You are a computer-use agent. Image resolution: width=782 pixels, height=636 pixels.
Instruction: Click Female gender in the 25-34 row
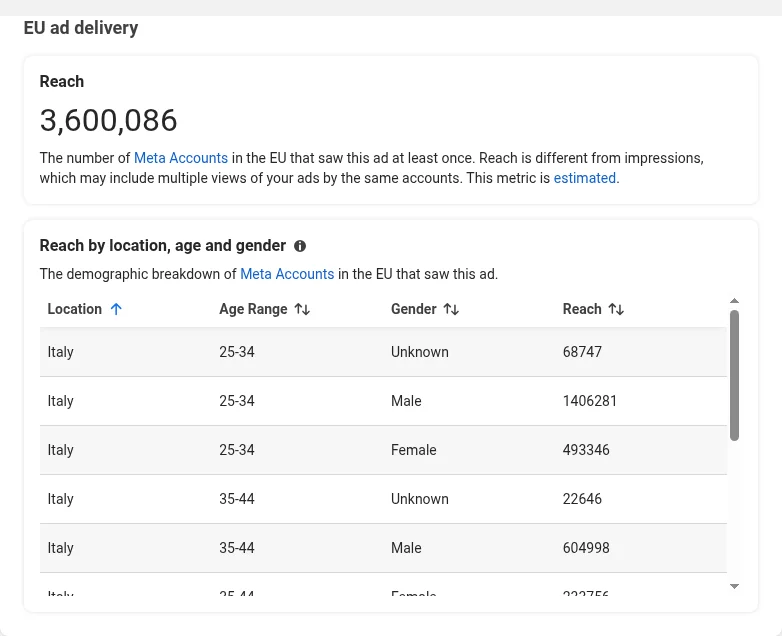tap(413, 450)
